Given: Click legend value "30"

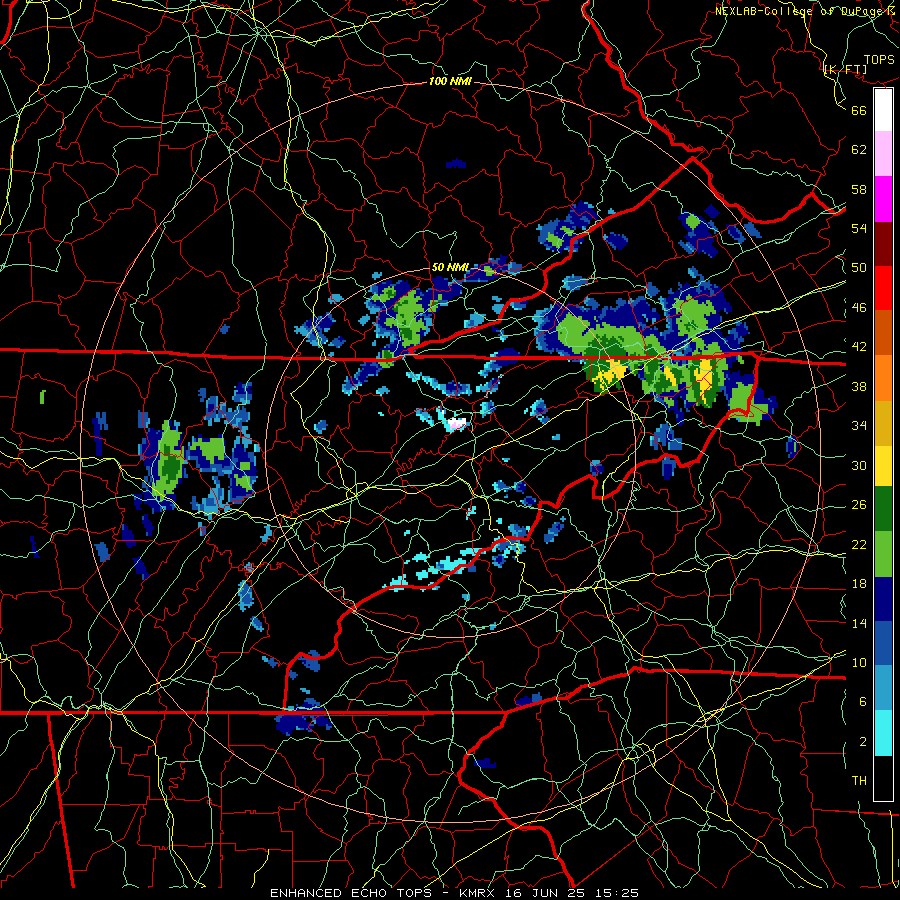Looking at the screenshot, I should point(859,465).
